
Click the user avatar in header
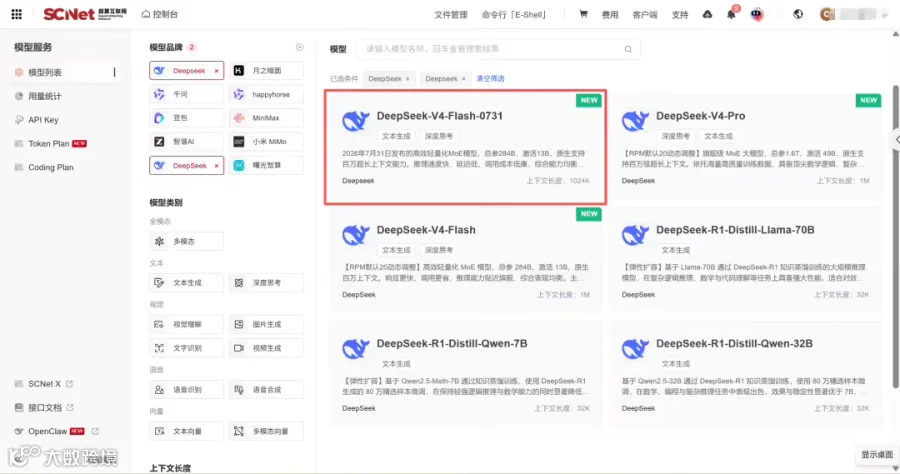pos(827,14)
